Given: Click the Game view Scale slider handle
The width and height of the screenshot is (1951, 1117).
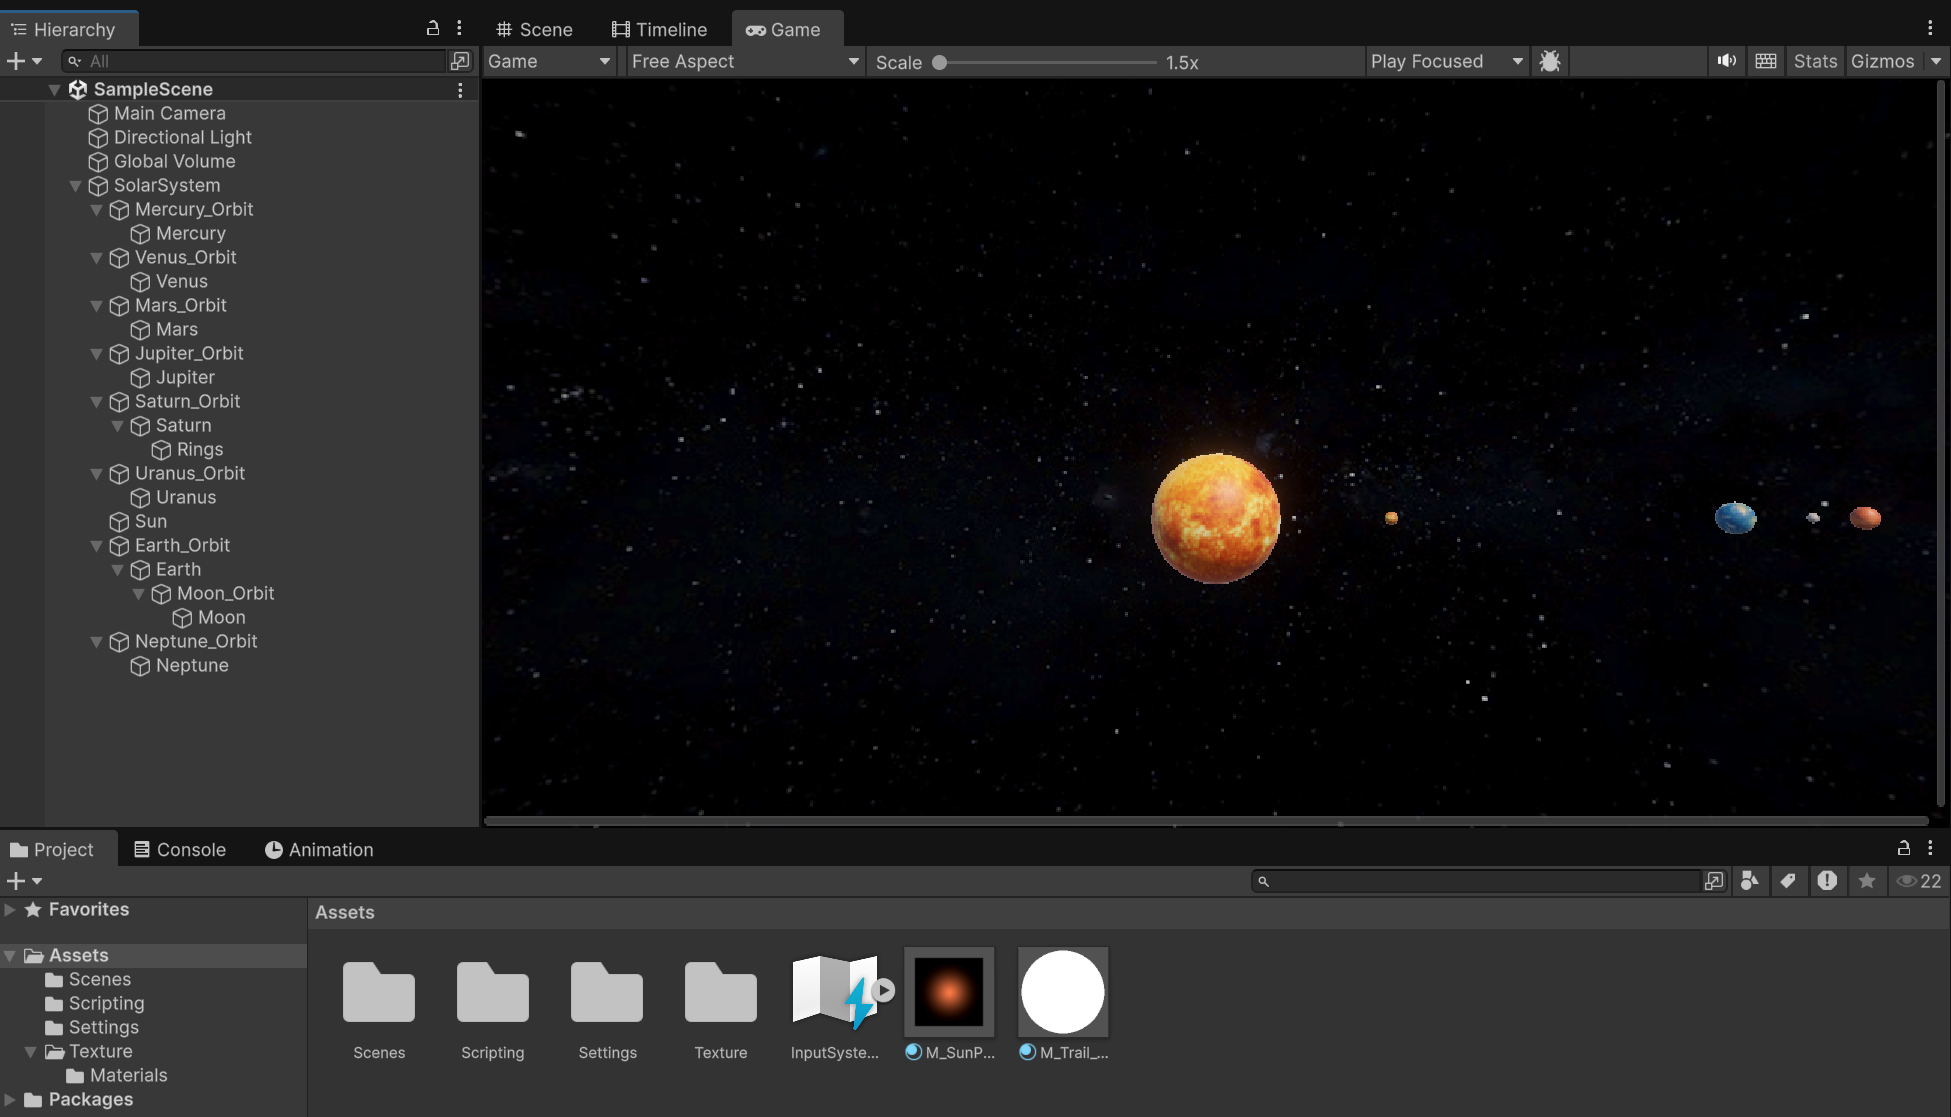Looking at the screenshot, I should pyautogui.click(x=939, y=62).
